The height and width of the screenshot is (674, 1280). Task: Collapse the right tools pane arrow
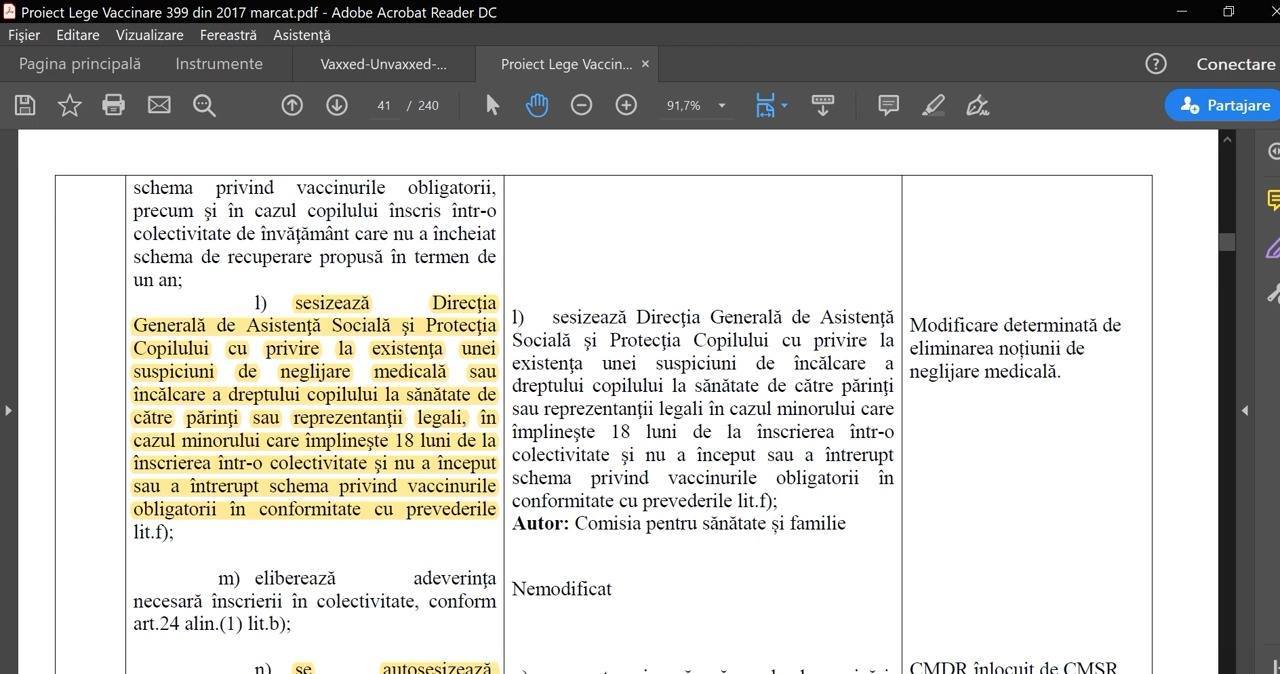(x=1245, y=410)
